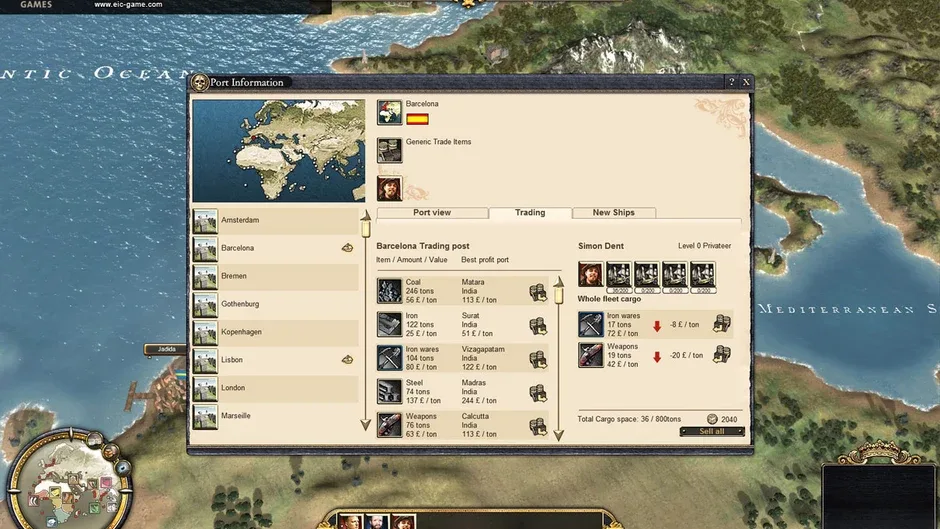Click Weapons icon in fleet cargo
This screenshot has width=940, height=529.
(590, 355)
